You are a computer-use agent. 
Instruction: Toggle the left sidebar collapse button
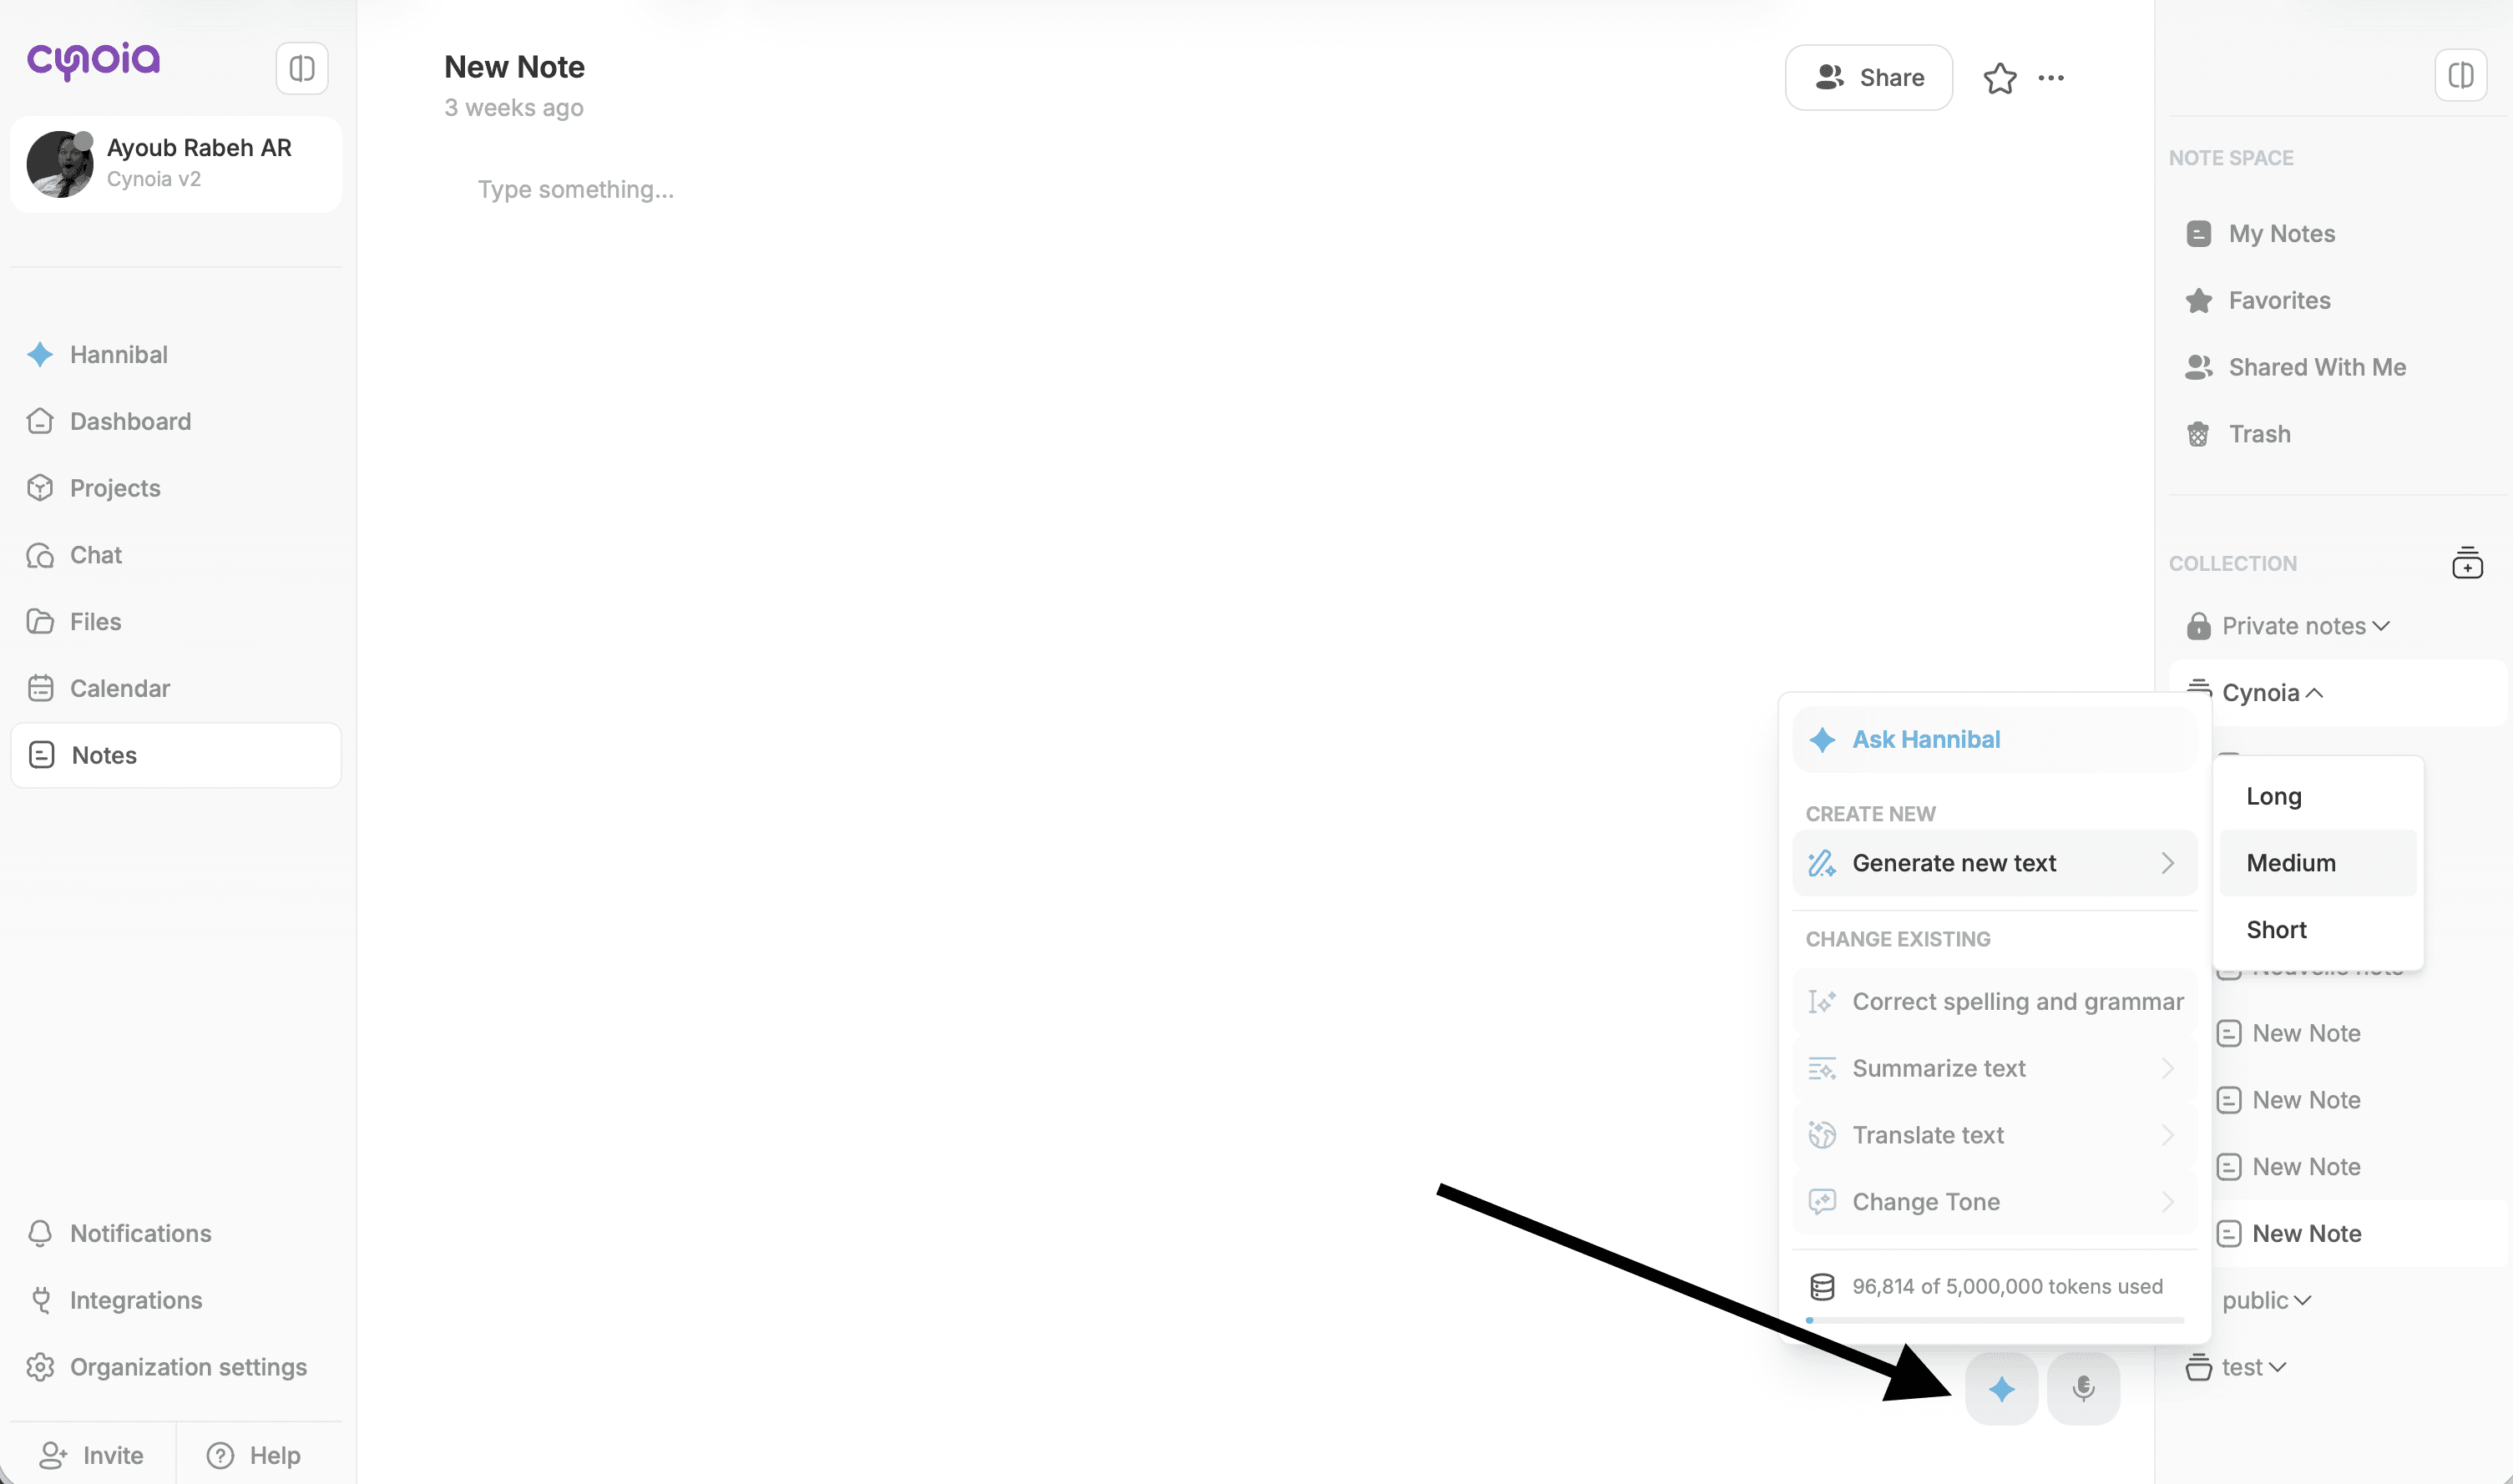point(302,68)
